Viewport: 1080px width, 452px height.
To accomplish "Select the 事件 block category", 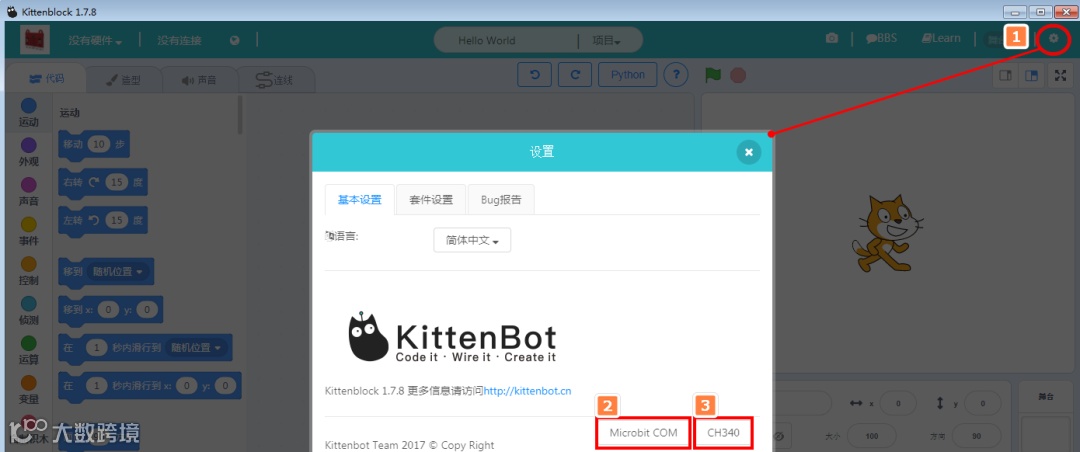I will [x=28, y=232].
